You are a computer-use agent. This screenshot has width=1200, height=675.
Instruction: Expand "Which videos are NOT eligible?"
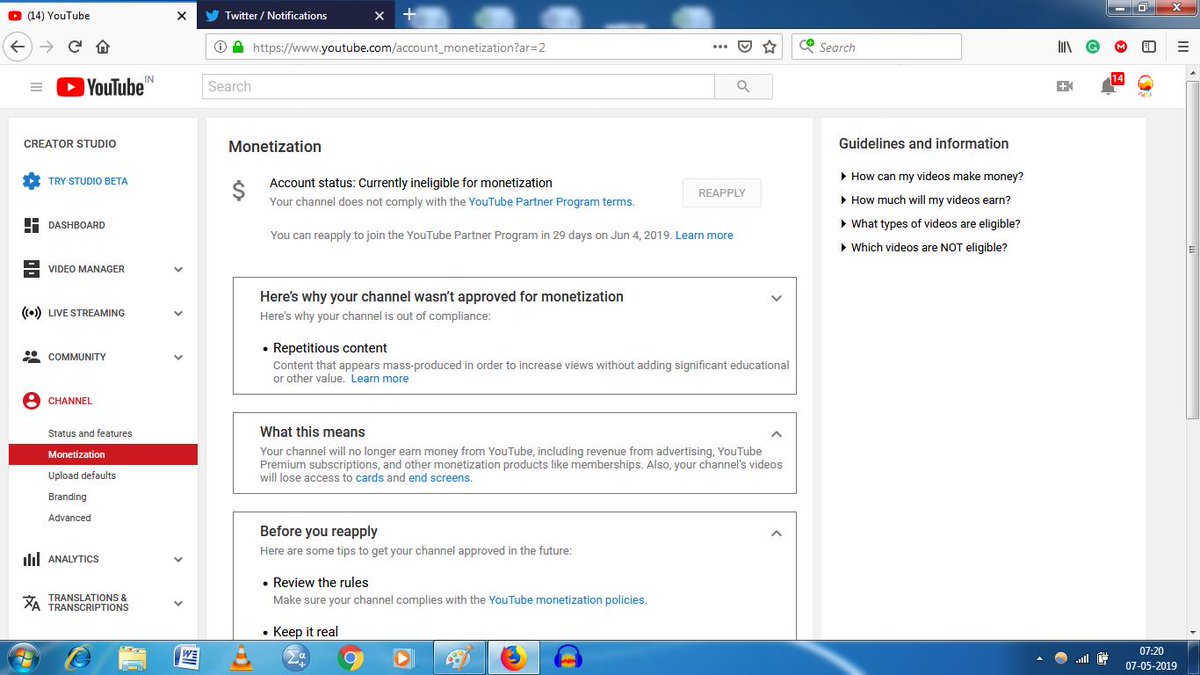pyautogui.click(x=924, y=247)
